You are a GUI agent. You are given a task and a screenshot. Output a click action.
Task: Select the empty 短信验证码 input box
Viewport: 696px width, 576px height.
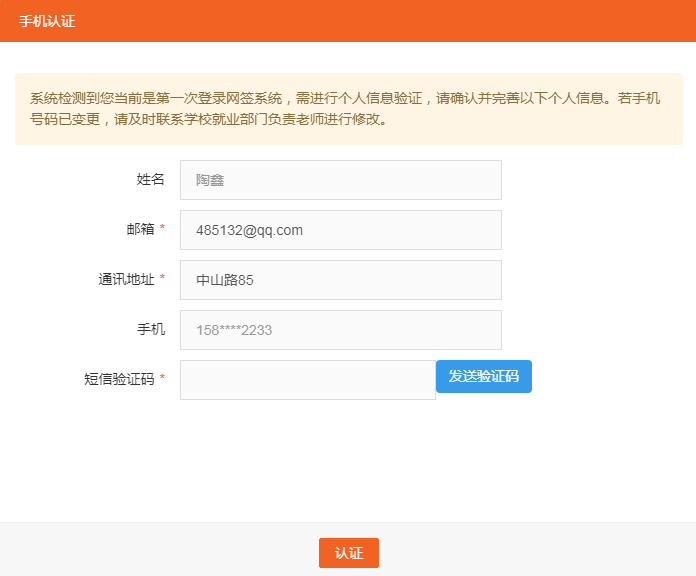(308, 380)
